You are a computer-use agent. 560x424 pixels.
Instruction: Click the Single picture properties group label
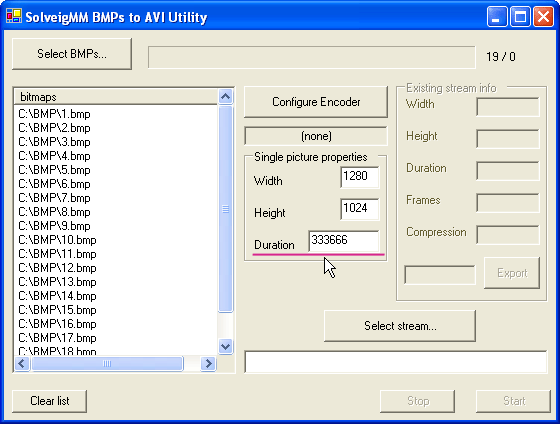click(x=310, y=157)
